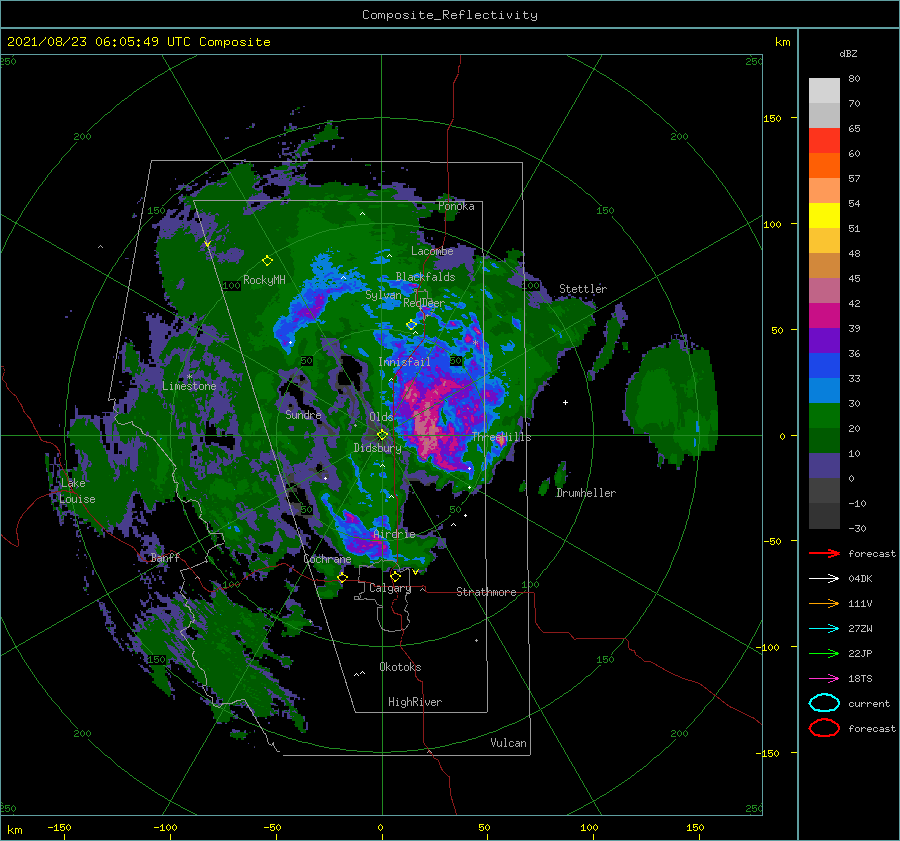Click the Ponoka city label

(456, 206)
